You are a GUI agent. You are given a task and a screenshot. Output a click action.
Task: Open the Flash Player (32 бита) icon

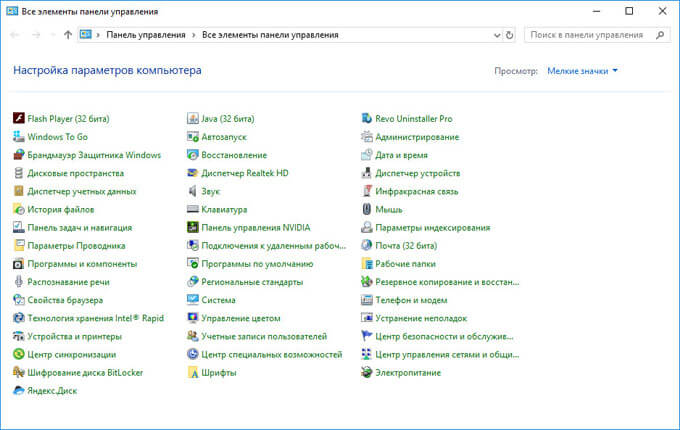[19, 118]
